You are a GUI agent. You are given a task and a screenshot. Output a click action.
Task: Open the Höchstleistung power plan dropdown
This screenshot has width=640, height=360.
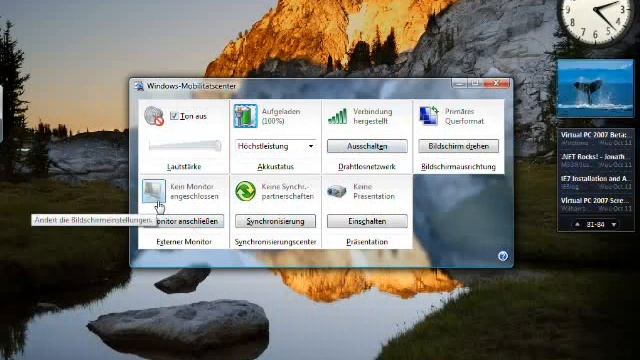(276, 146)
